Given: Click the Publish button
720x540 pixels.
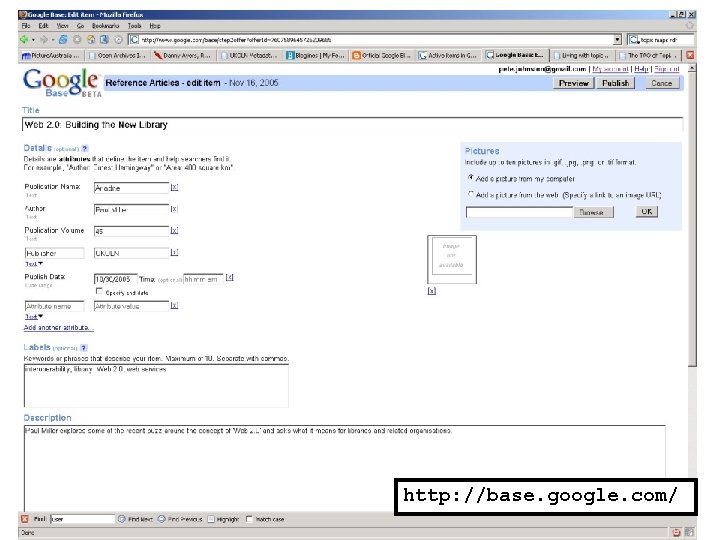Looking at the screenshot, I should click(x=615, y=83).
